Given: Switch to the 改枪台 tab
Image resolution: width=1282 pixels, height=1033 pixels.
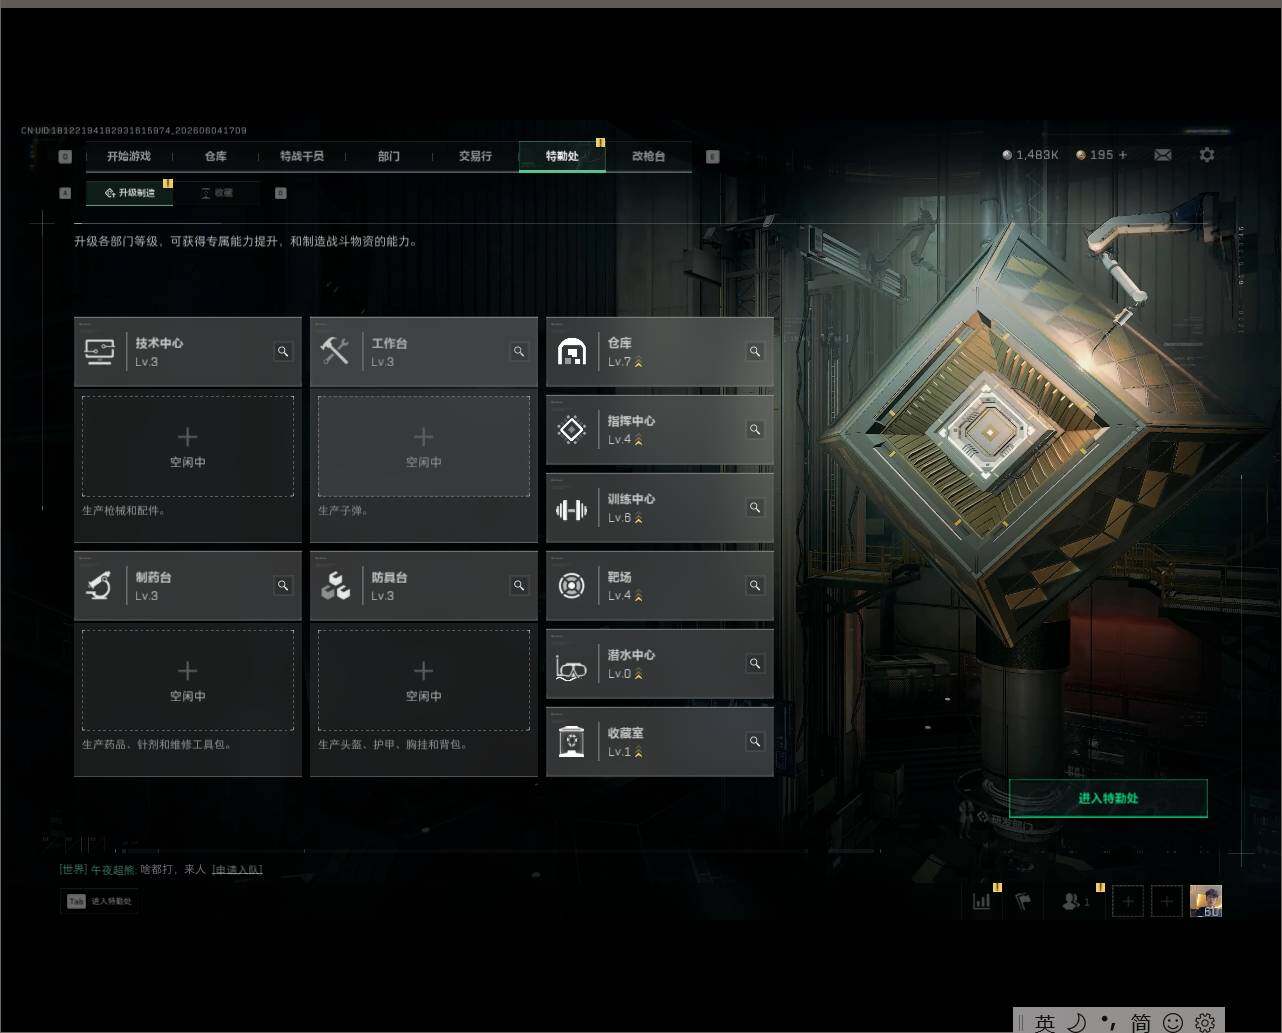Looking at the screenshot, I should click(x=648, y=156).
